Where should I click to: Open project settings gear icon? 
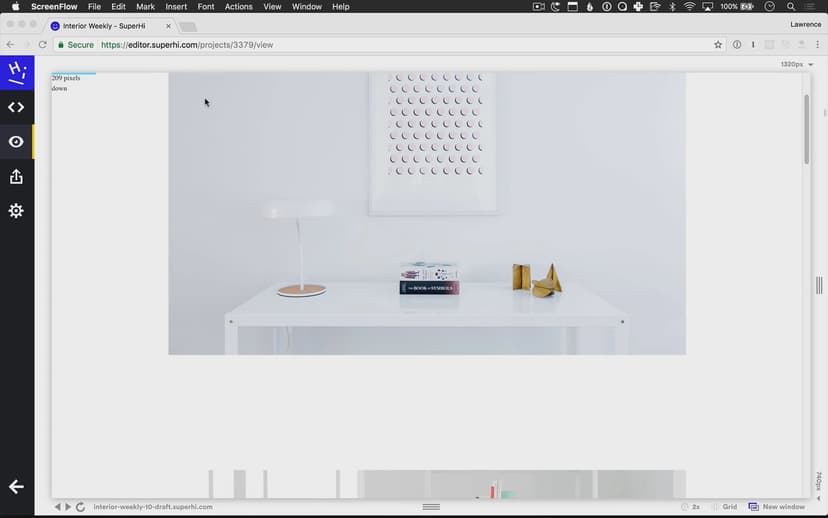[16, 211]
